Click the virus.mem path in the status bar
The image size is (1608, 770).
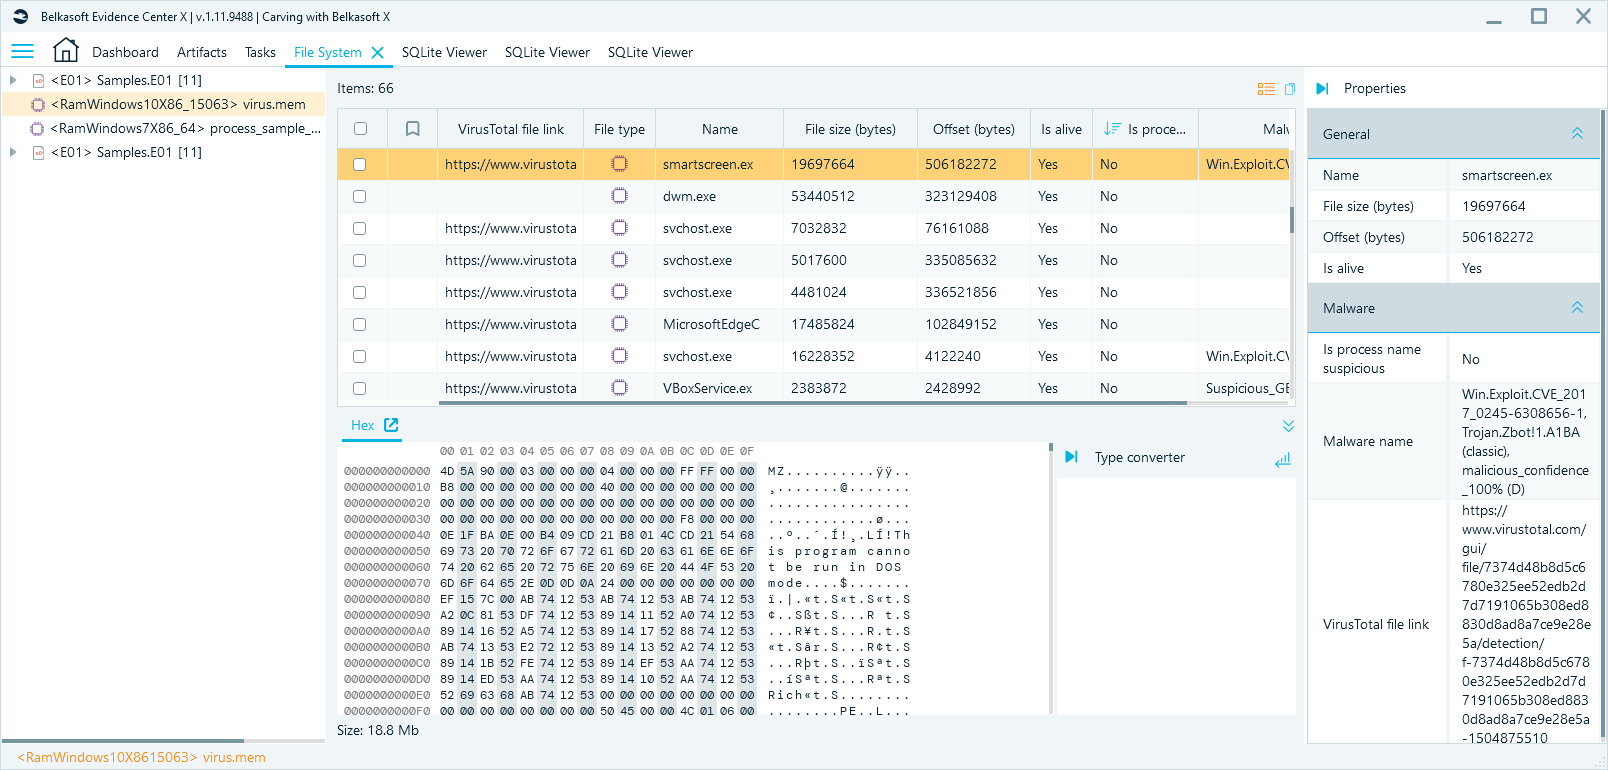click(x=142, y=757)
